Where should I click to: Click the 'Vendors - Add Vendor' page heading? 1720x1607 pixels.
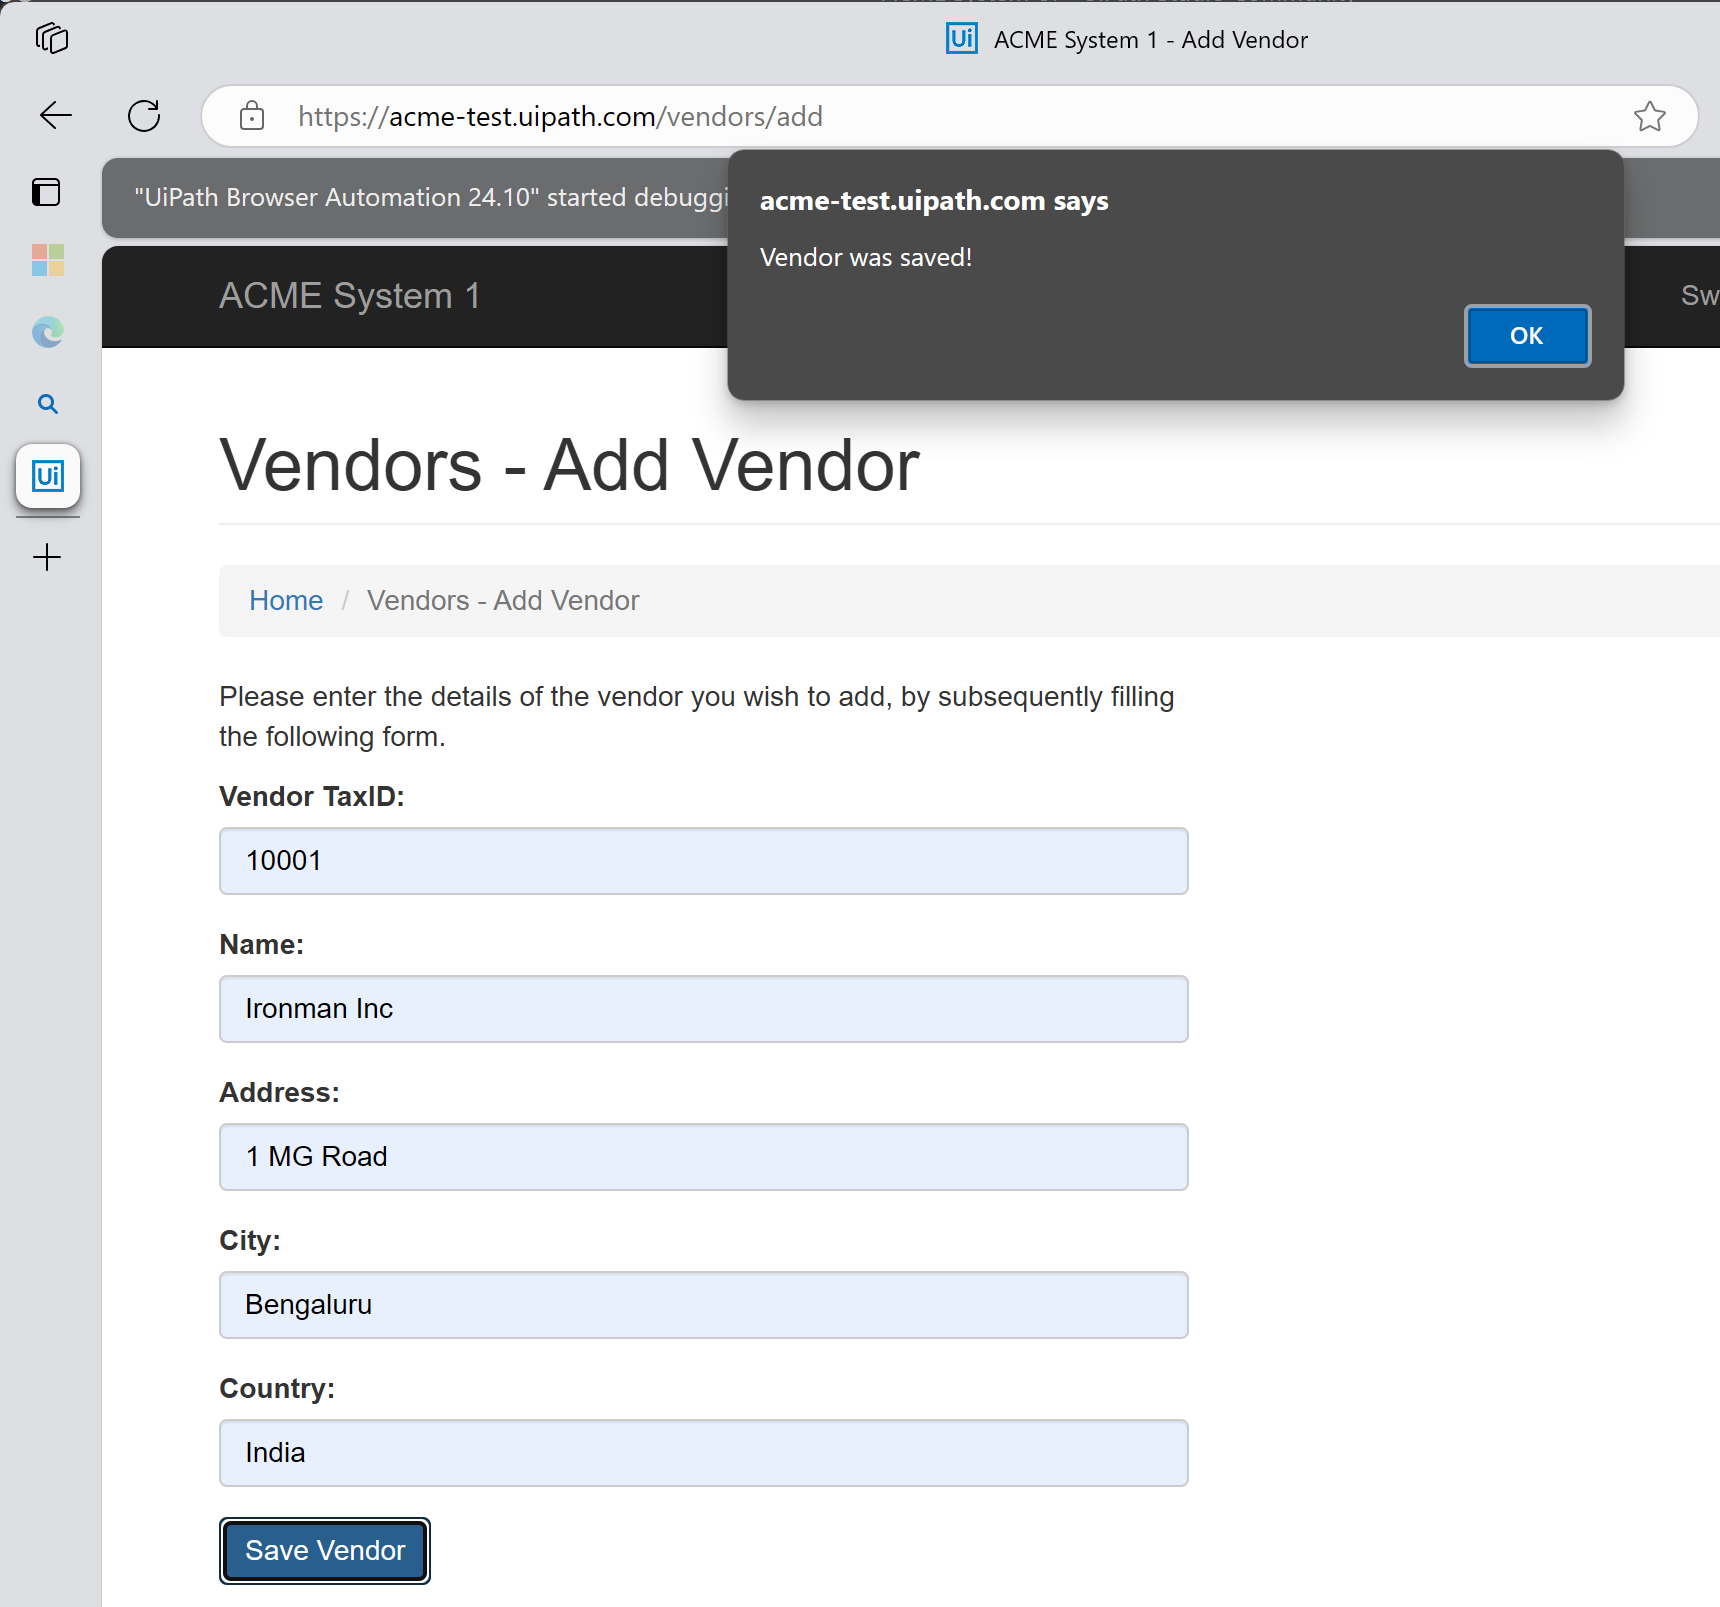[x=569, y=466]
